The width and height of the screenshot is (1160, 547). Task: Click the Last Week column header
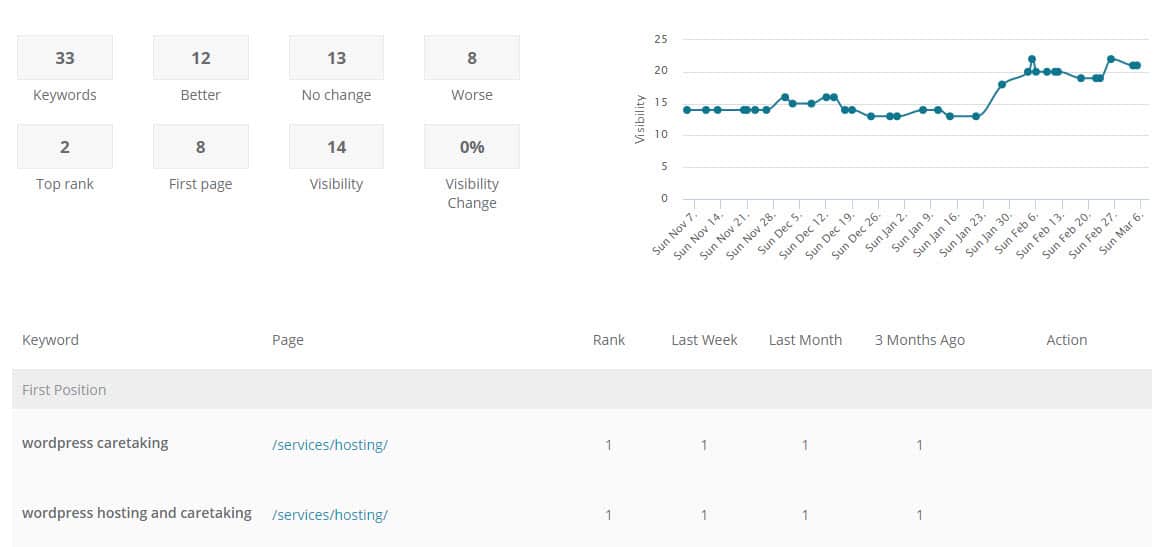704,340
